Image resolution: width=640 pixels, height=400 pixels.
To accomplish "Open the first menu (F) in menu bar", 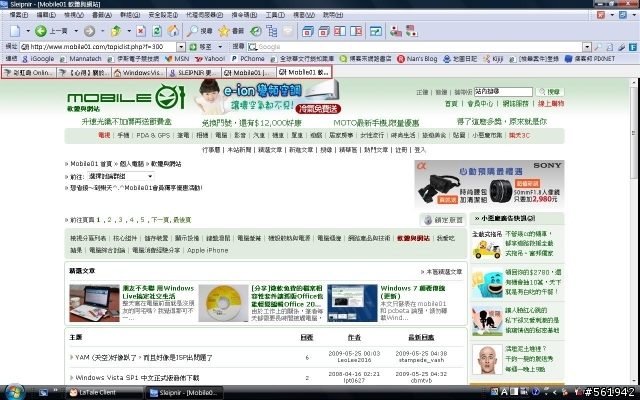I will (19, 15).
